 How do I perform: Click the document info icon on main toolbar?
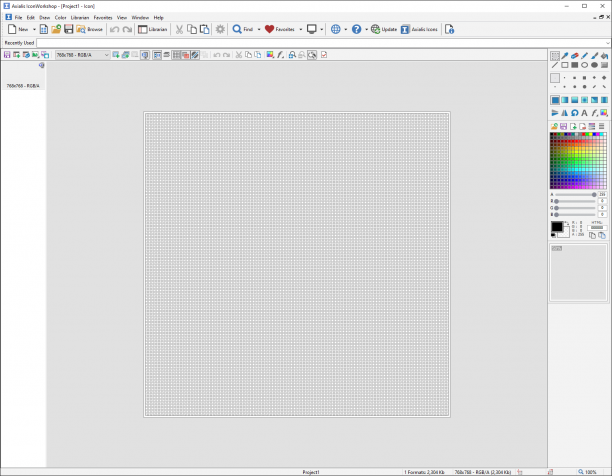pos(450,29)
